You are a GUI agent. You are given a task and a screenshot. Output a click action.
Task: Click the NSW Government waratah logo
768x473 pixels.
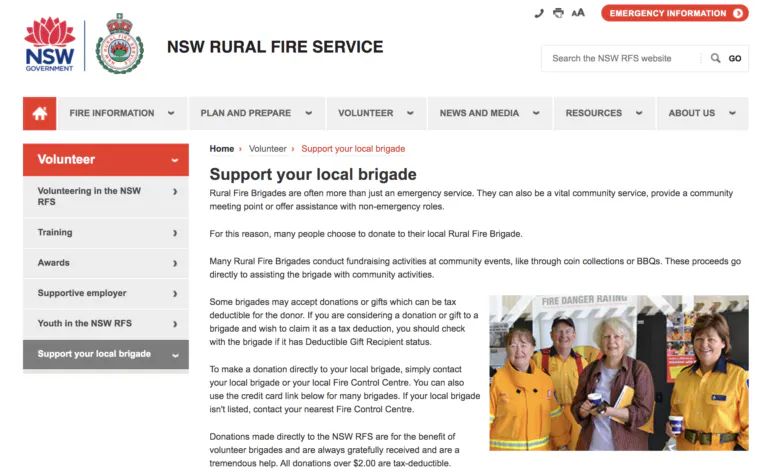49,45
